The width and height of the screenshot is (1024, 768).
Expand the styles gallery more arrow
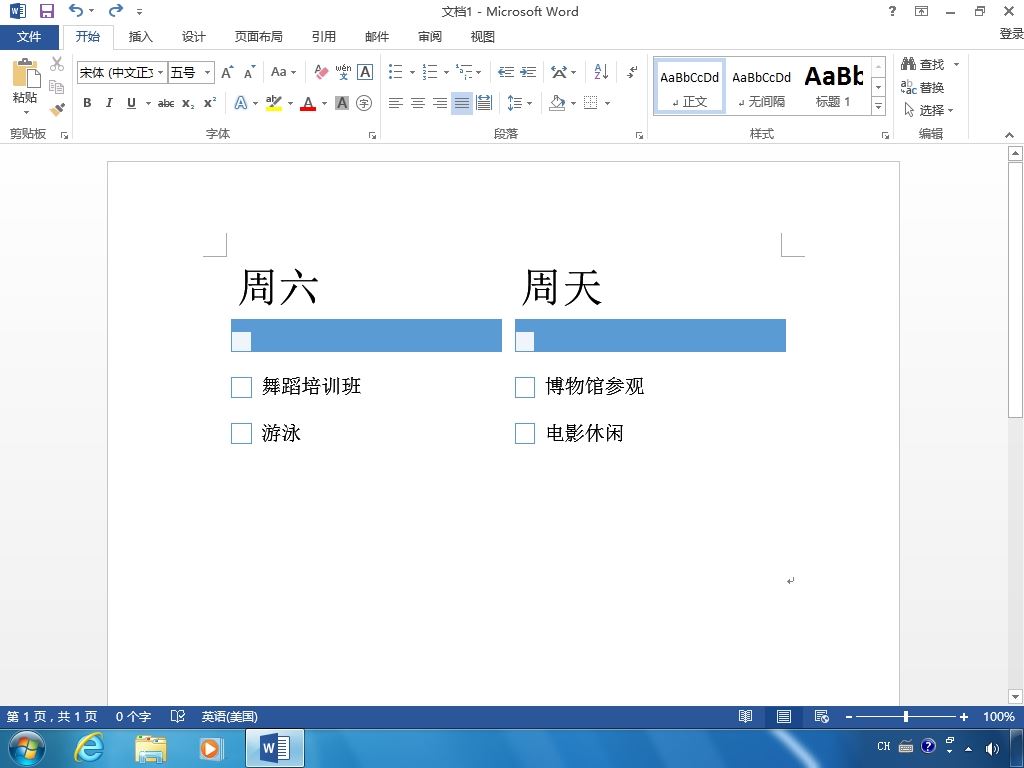pyautogui.click(x=878, y=106)
